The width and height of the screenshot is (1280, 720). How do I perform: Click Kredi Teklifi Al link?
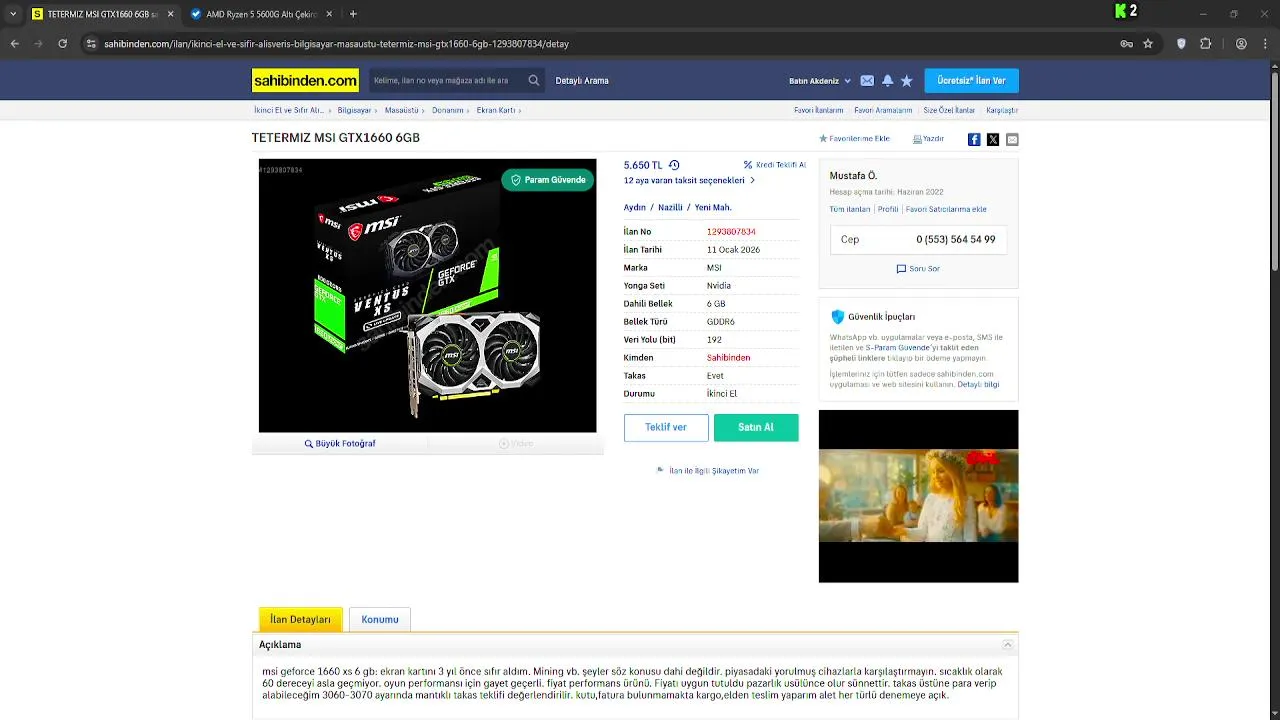tap(775, 165)
